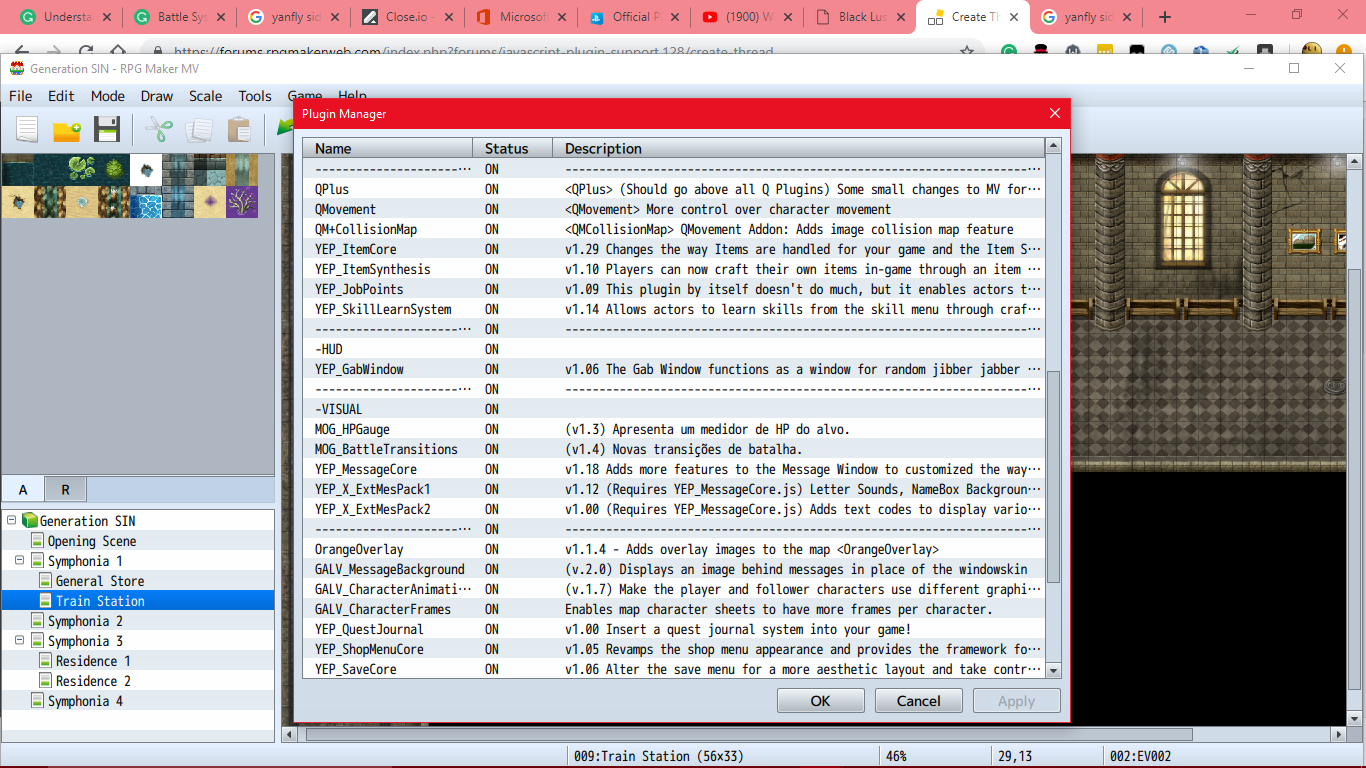The width and height of the screenshot is (1366, 768).
Task: Switch to tileset tab R
Action: [66, 489]
